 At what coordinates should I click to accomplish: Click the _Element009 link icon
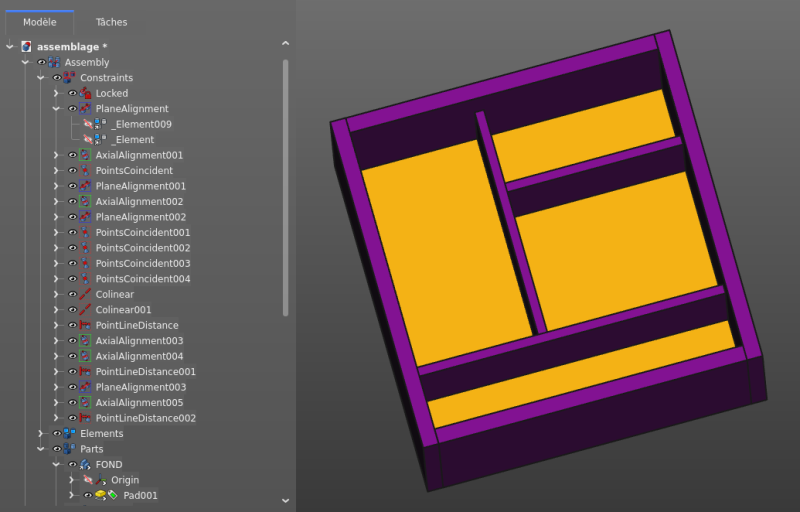click(101, 124)
